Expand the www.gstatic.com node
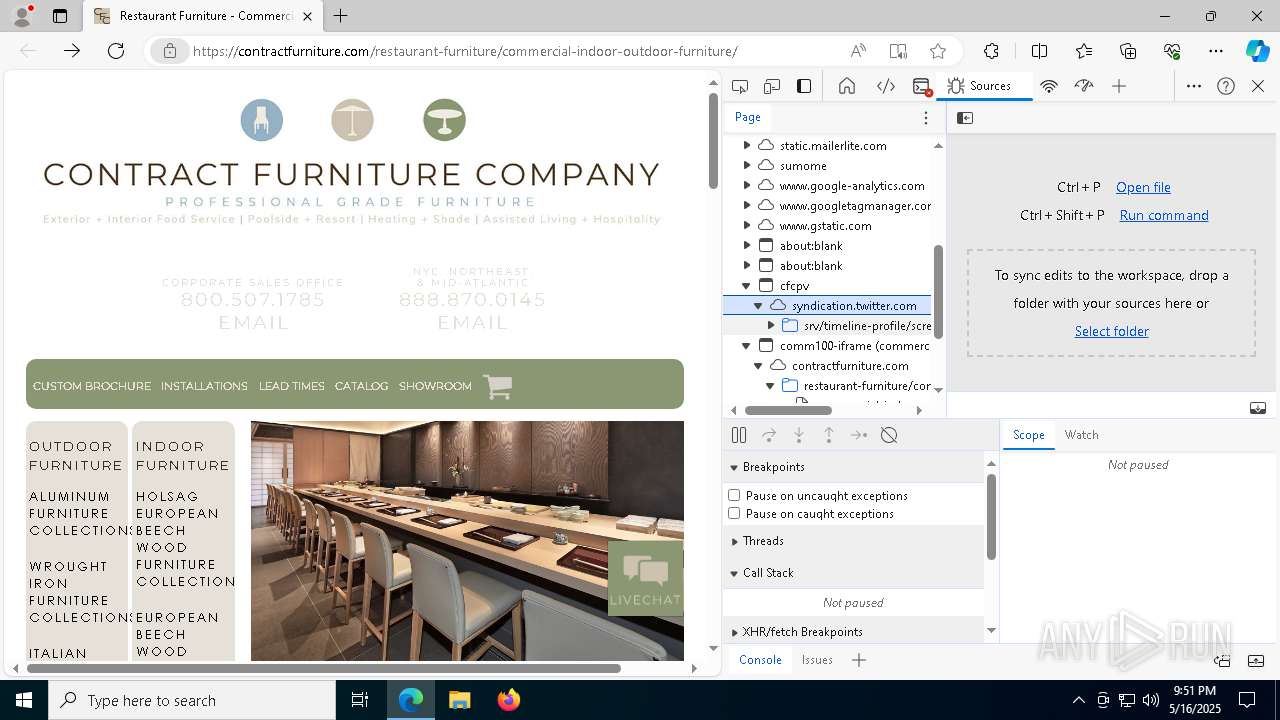Image resolution: width=1280 pixels, height=720 pixels. coord(747,226)
